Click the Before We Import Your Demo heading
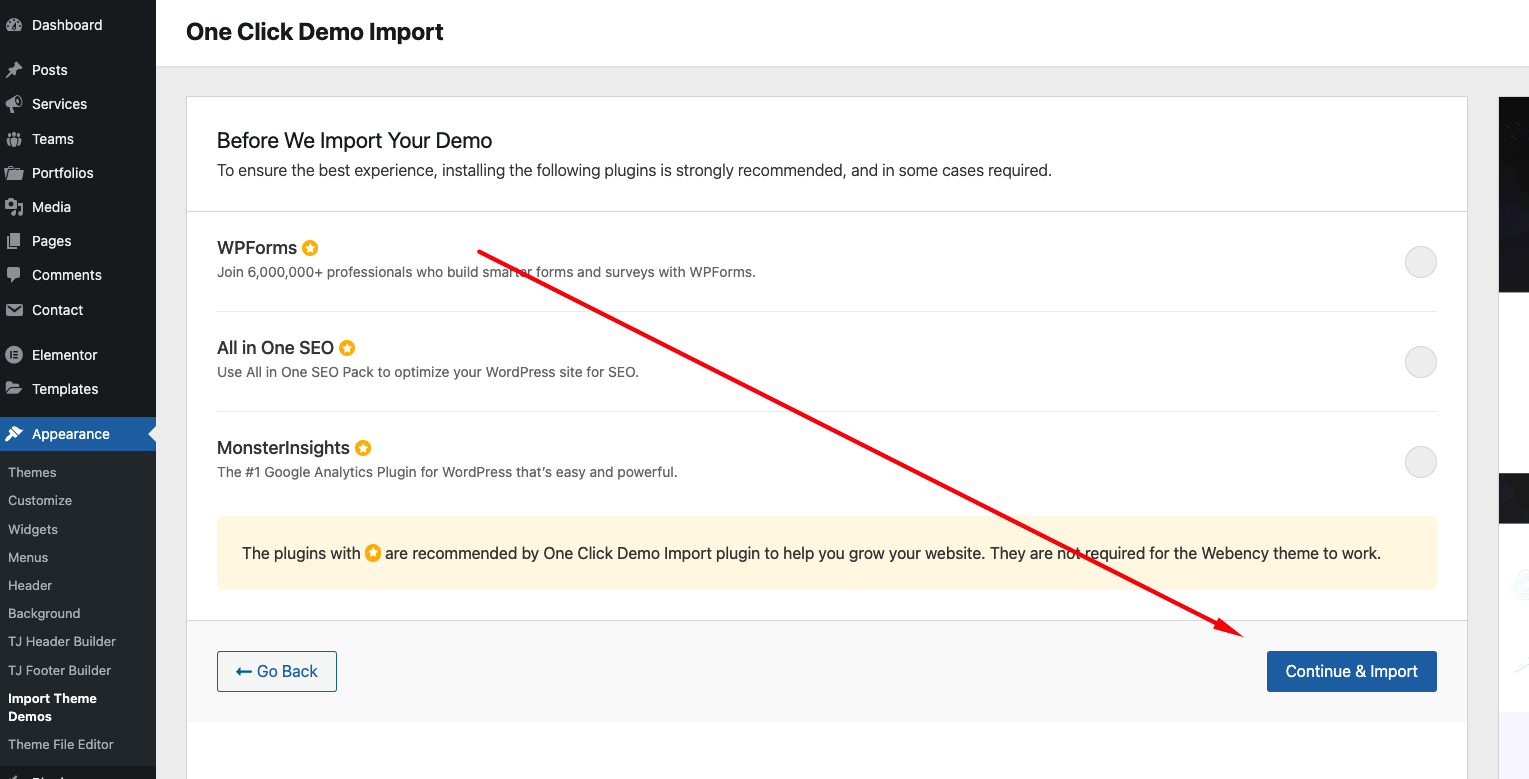The height and width of the screenshot is (779, 1529). [354, 140]
